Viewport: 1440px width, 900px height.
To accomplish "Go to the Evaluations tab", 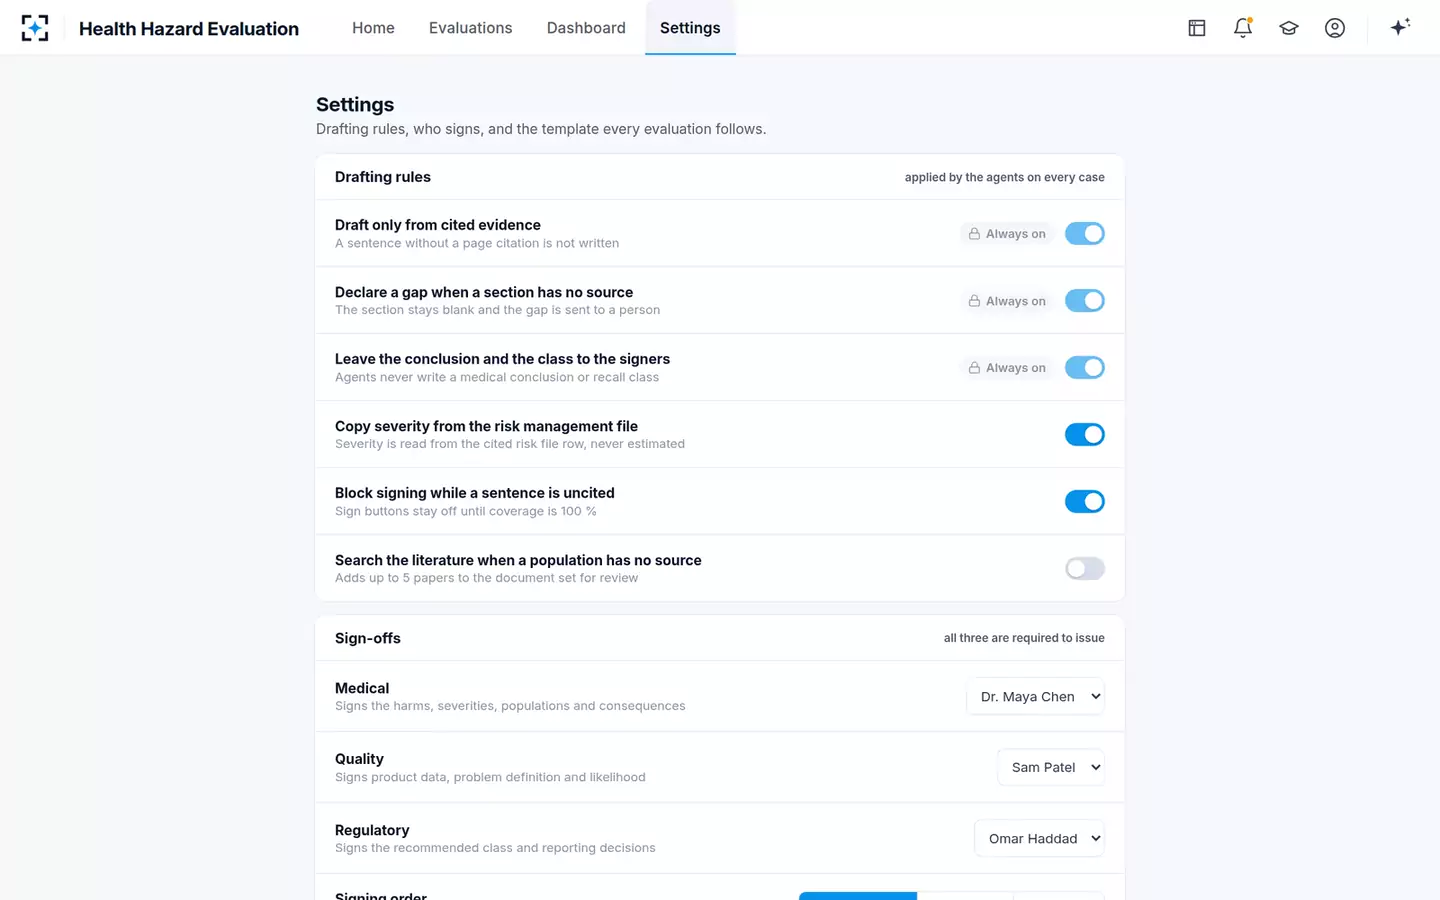I will 470,28.
